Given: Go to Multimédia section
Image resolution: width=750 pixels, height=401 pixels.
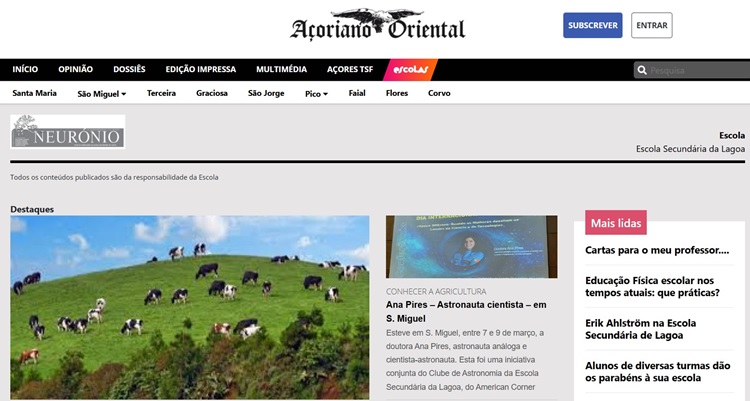Looking at the screenshot, I should [x=281, y=69].
